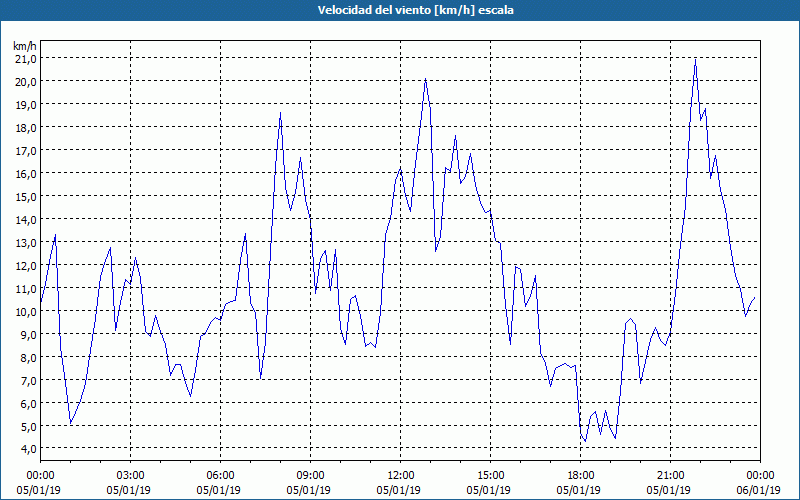Click the 5,0 y-axis value
800x500 pixels.
tap(28, 426)
